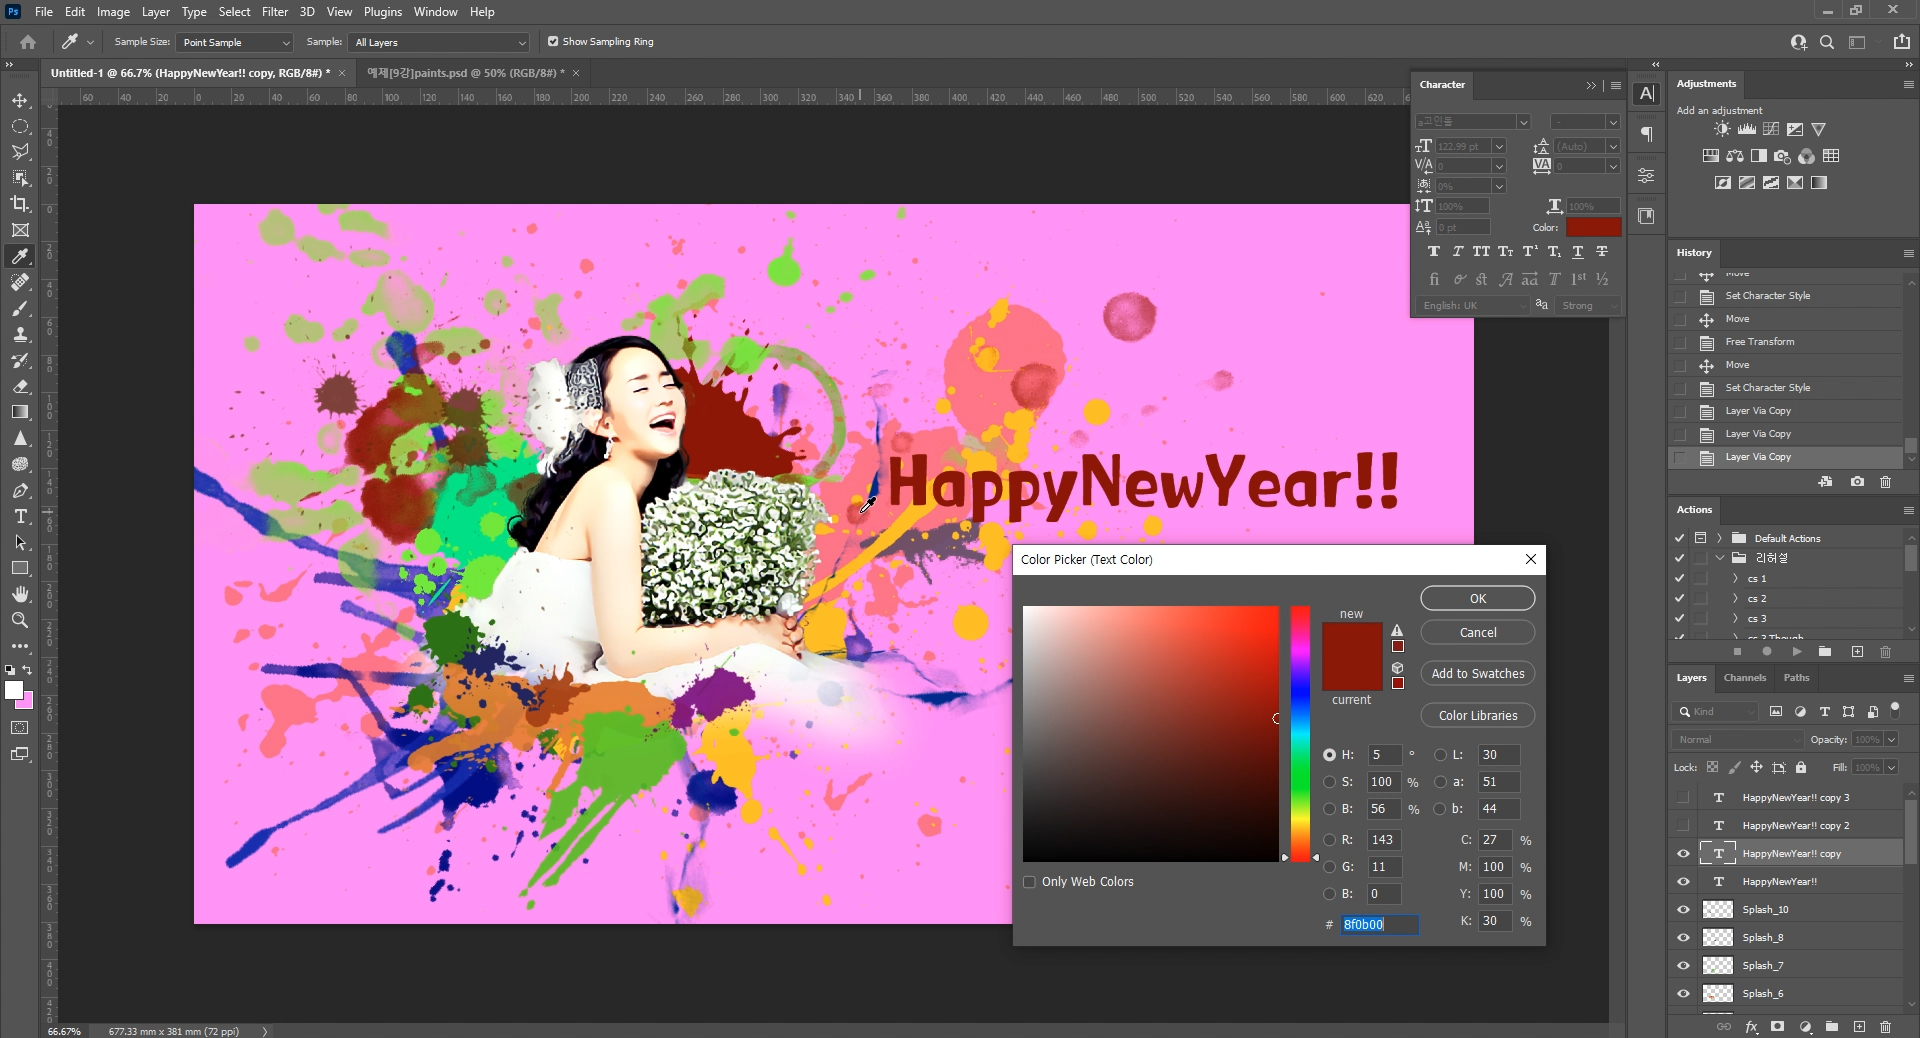Select the Gradient tool
Image resolution: width=1920 pixels, height=1038 pixels.
20,412
